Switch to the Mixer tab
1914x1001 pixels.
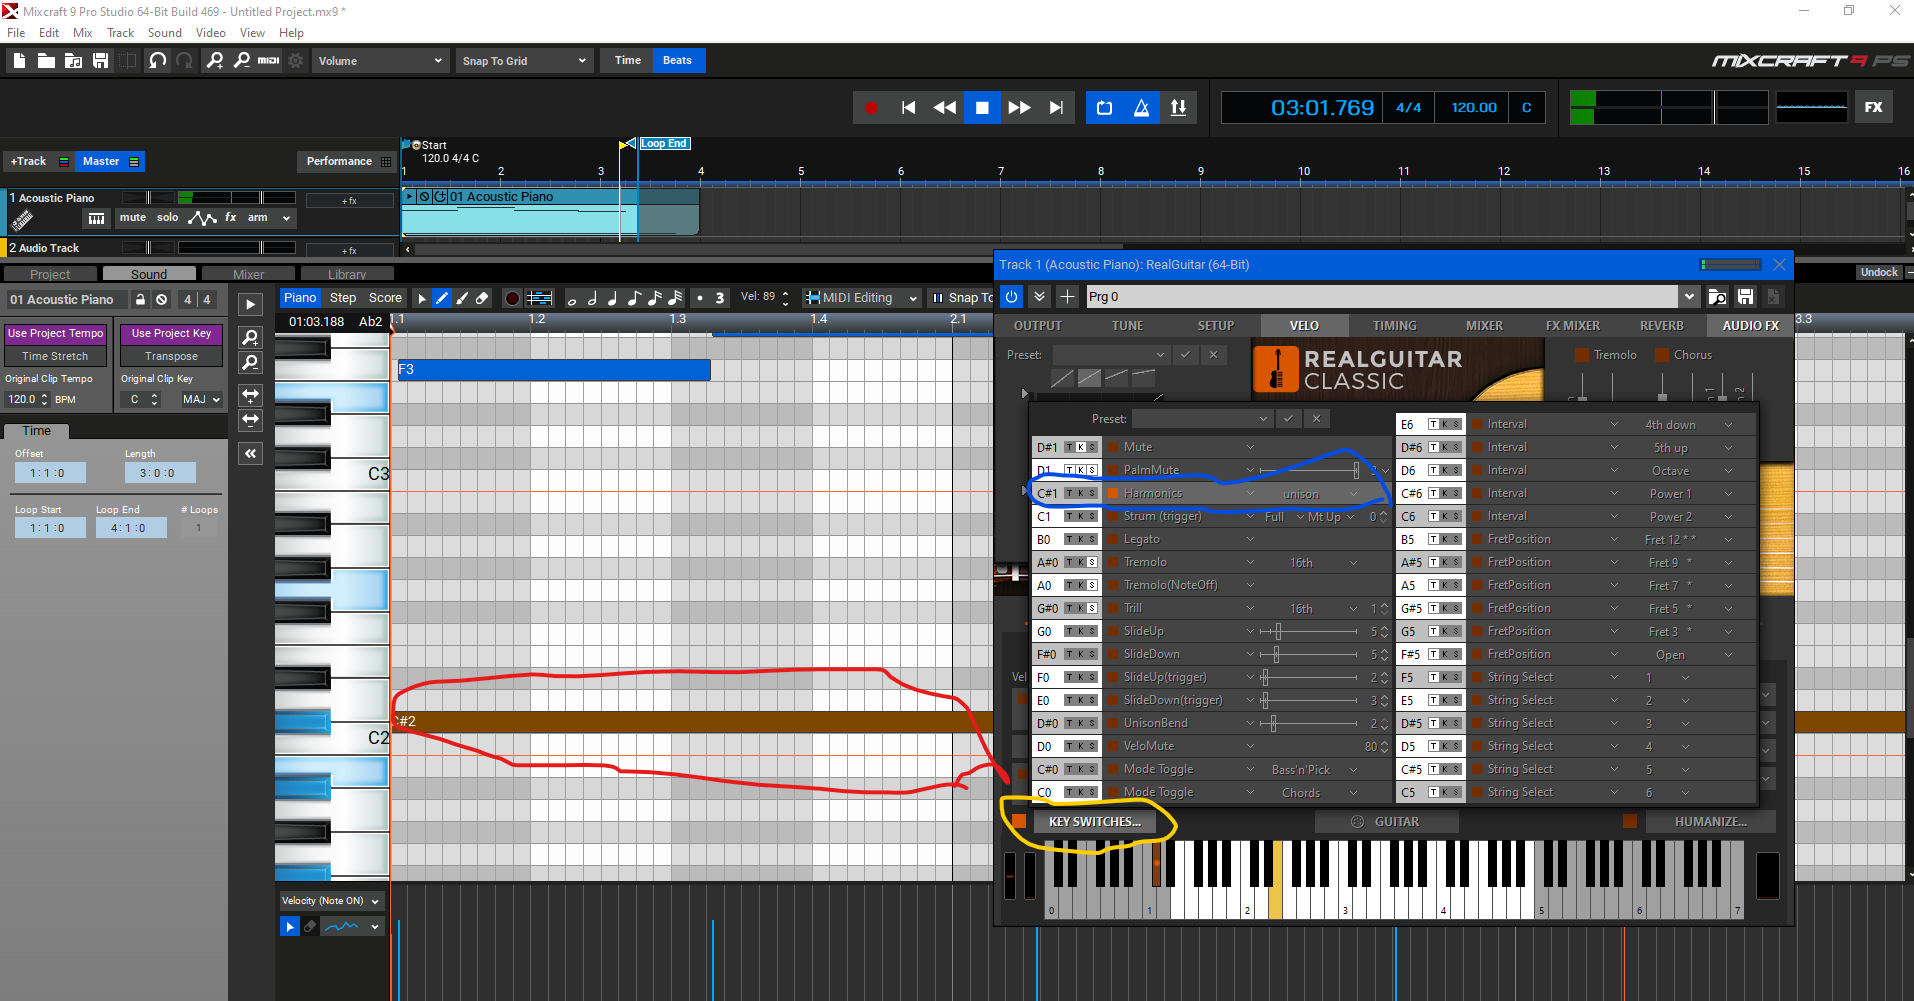coord(248,274)
